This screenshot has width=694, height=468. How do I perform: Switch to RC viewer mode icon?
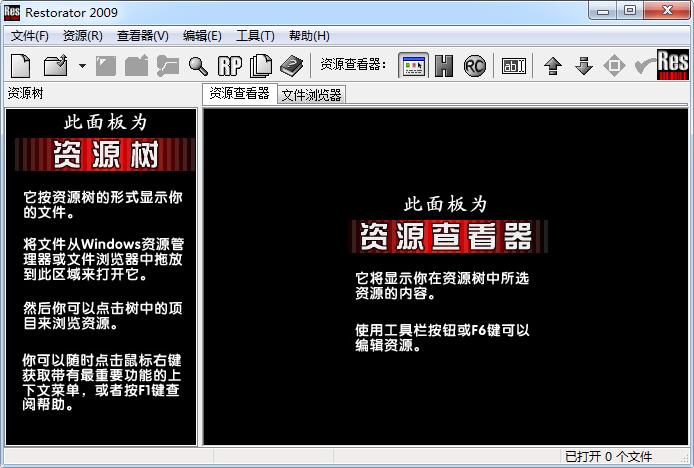click(x=474, y=66)
